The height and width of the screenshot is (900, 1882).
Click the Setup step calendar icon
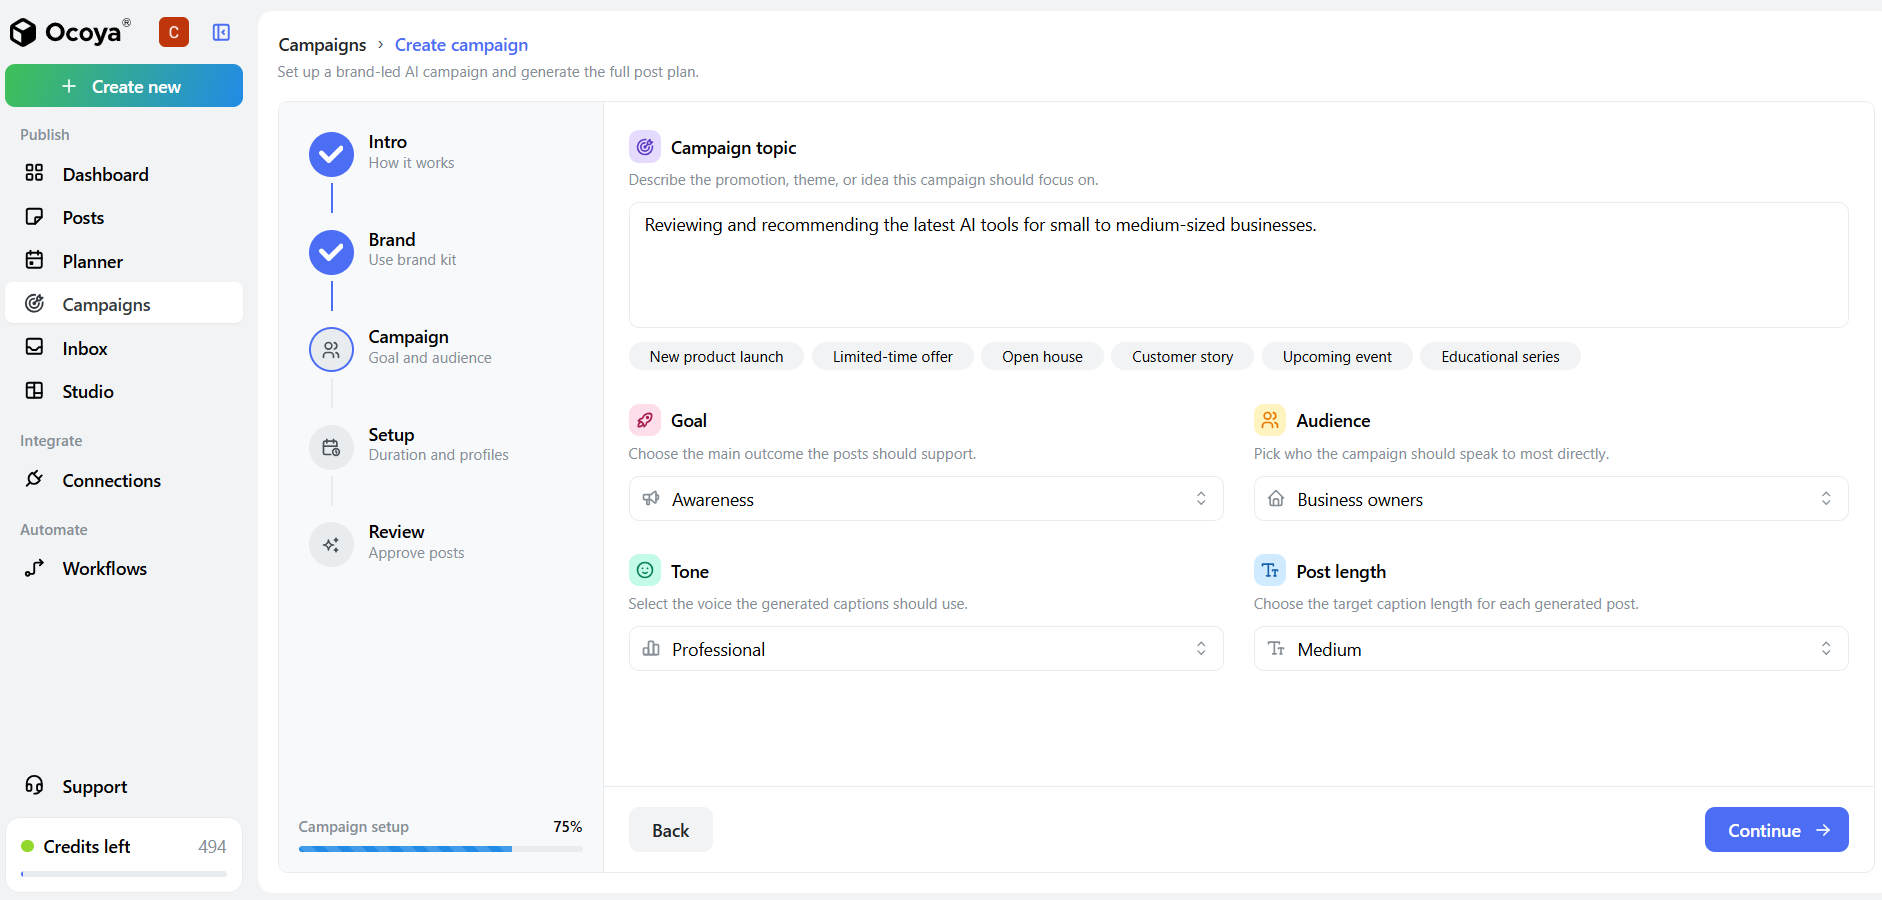click(331, 447)
